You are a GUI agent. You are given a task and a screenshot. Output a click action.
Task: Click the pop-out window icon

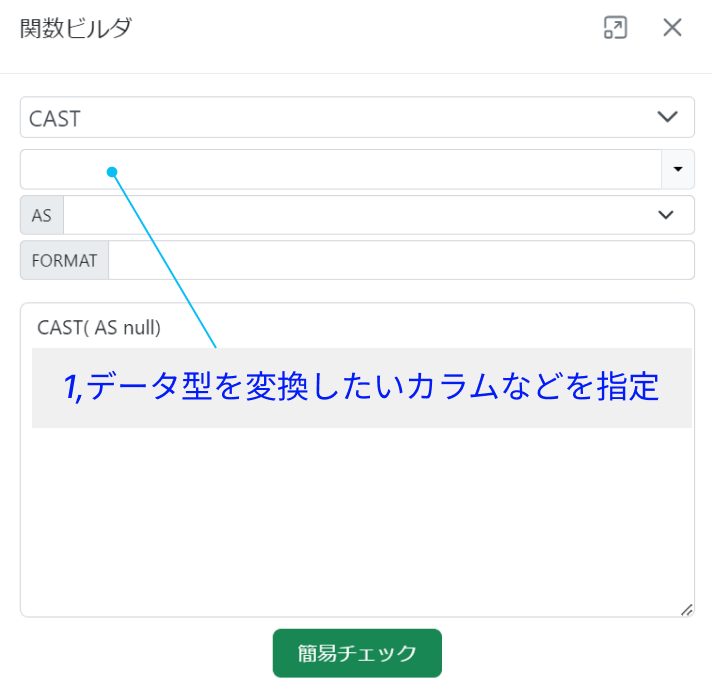click(615, 28)
